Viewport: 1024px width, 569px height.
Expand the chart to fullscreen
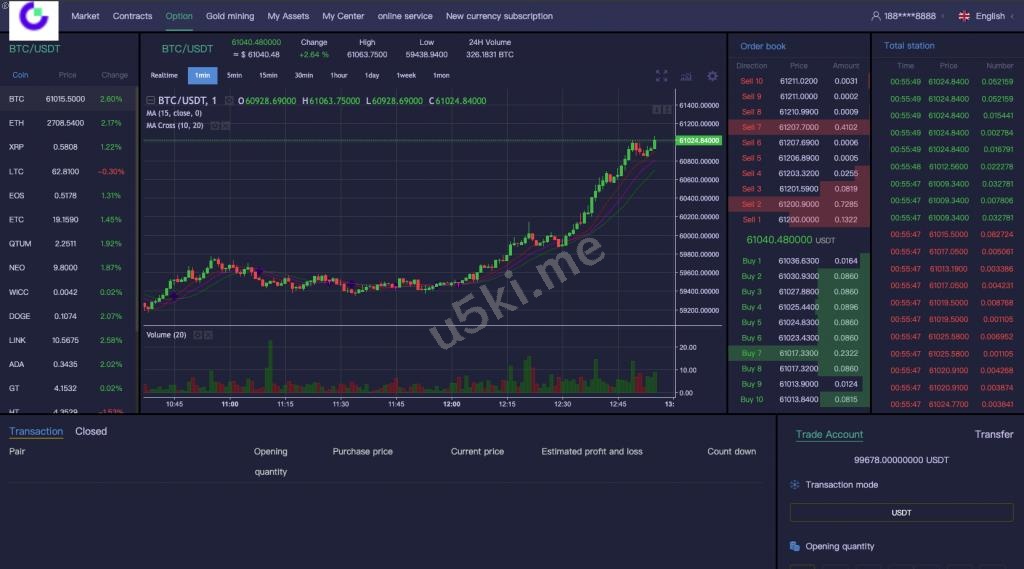661,76
